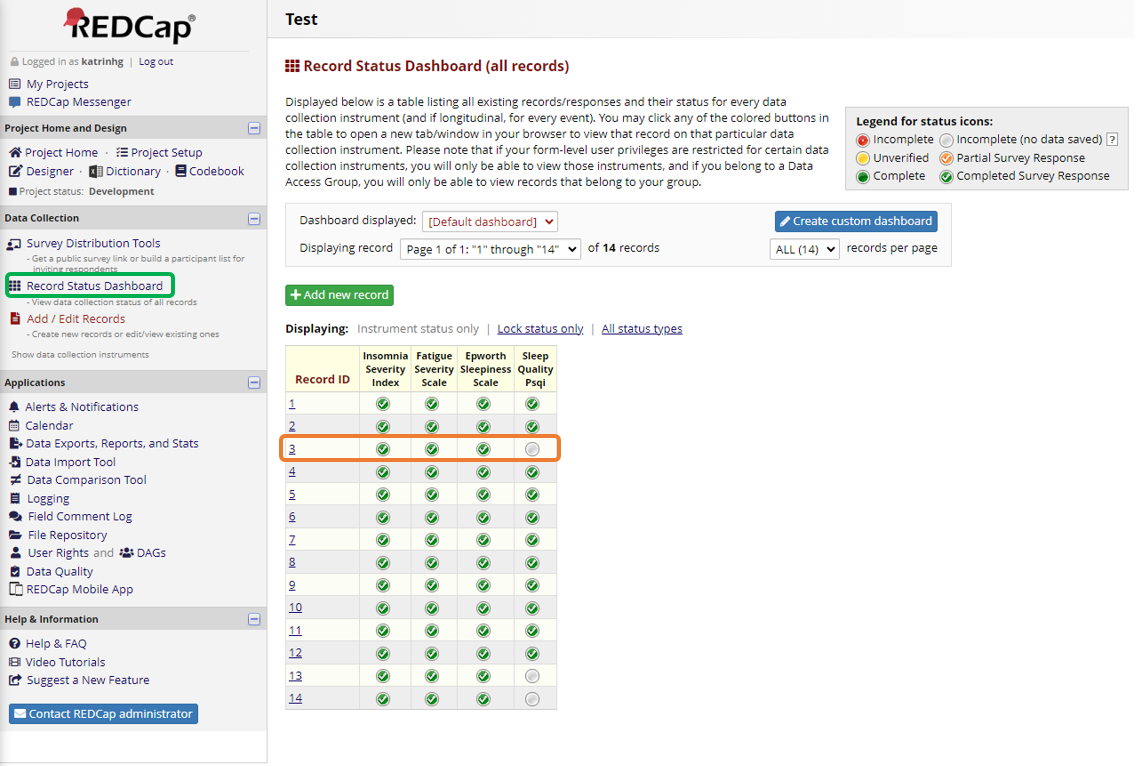Open record 14's gray Sleep Quality icon
The height and width of the screenshot is (766, 1139).
pyautogui.click(x=532, y=699)
